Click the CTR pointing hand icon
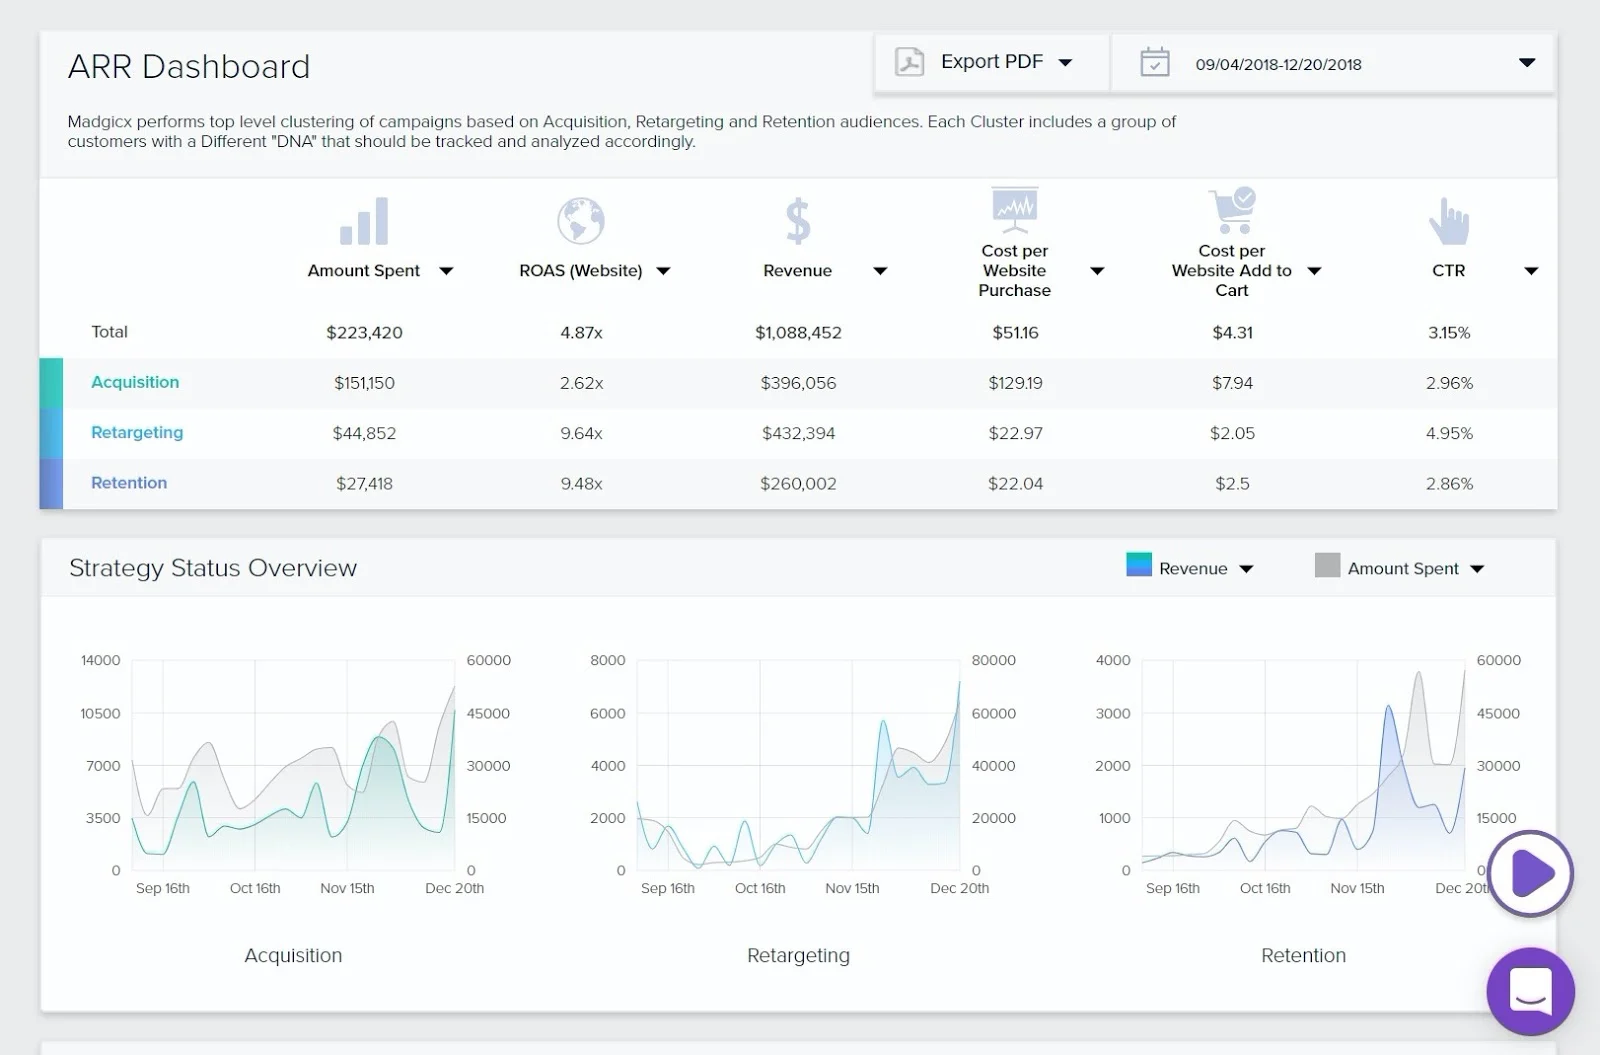 pos(1449,221)
